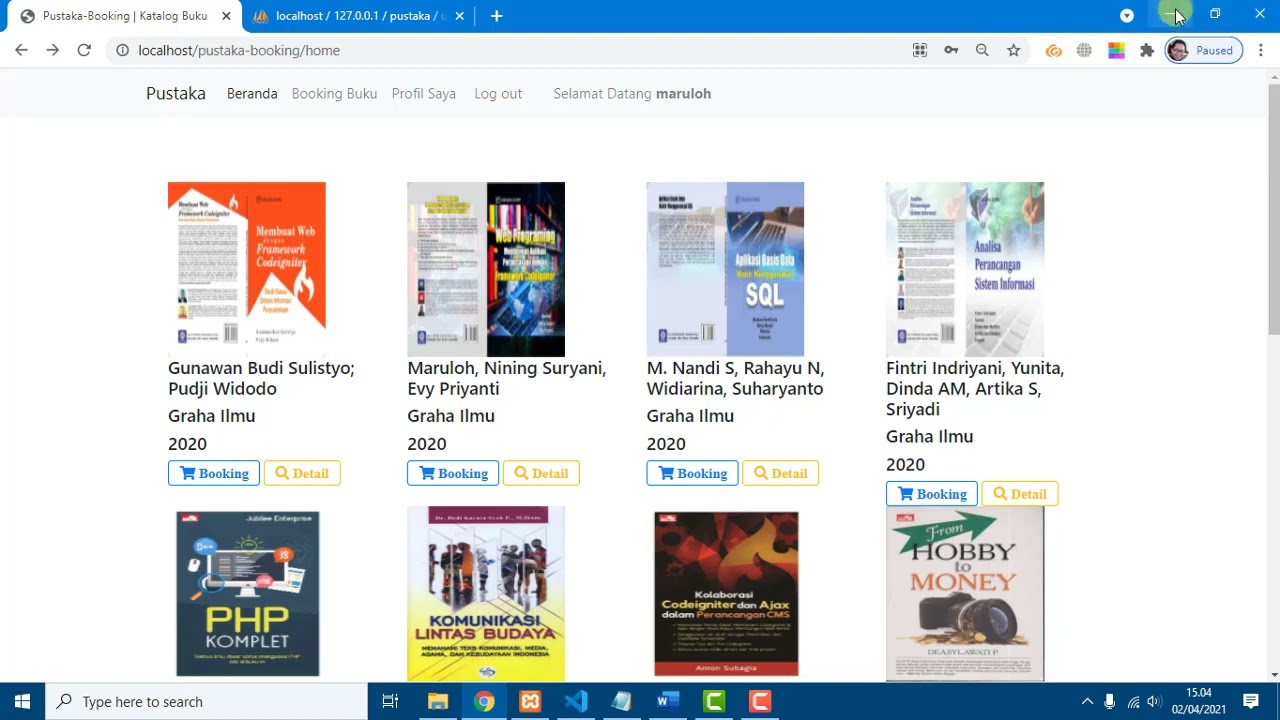Click the QR/apps grid icon in address bar

(920, 50)
